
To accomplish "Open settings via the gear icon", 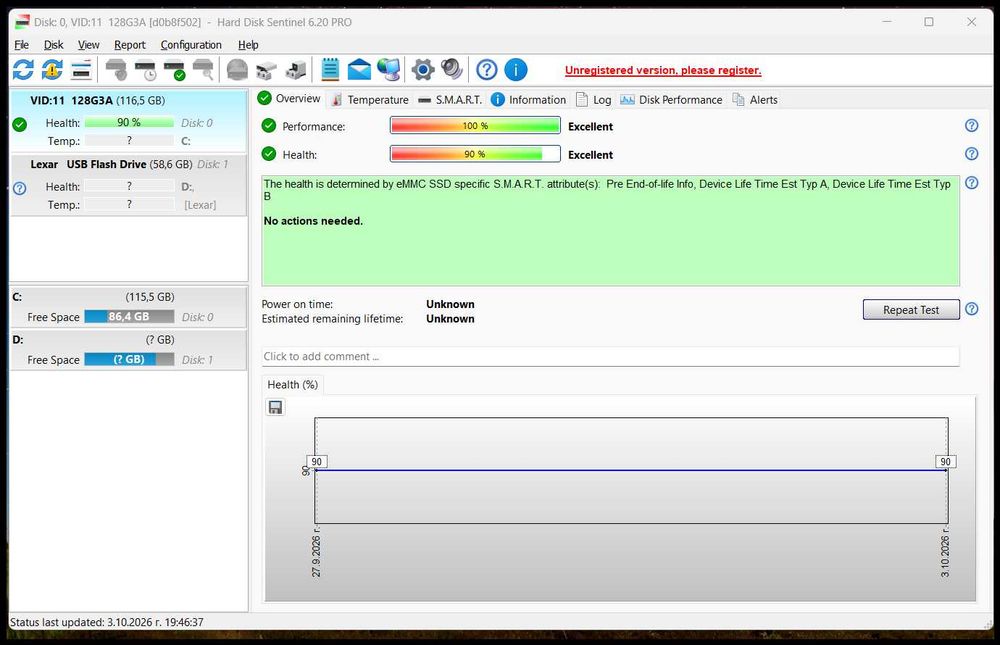I will [423, 70].
